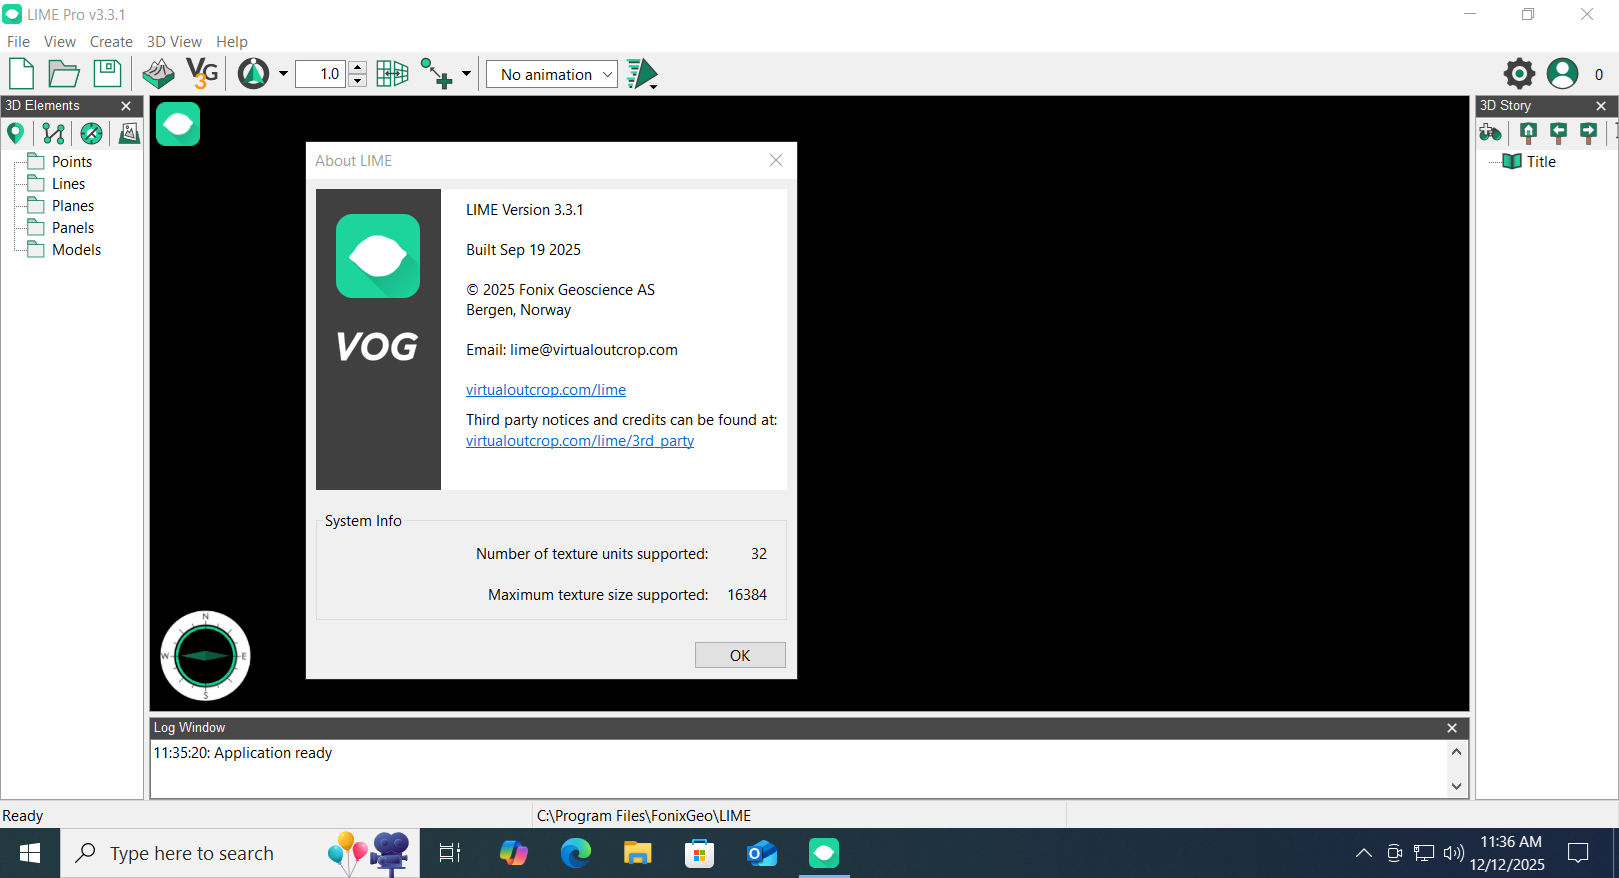Open the No animation combo box
This screenshot has height=878, width=1619.
552,74
